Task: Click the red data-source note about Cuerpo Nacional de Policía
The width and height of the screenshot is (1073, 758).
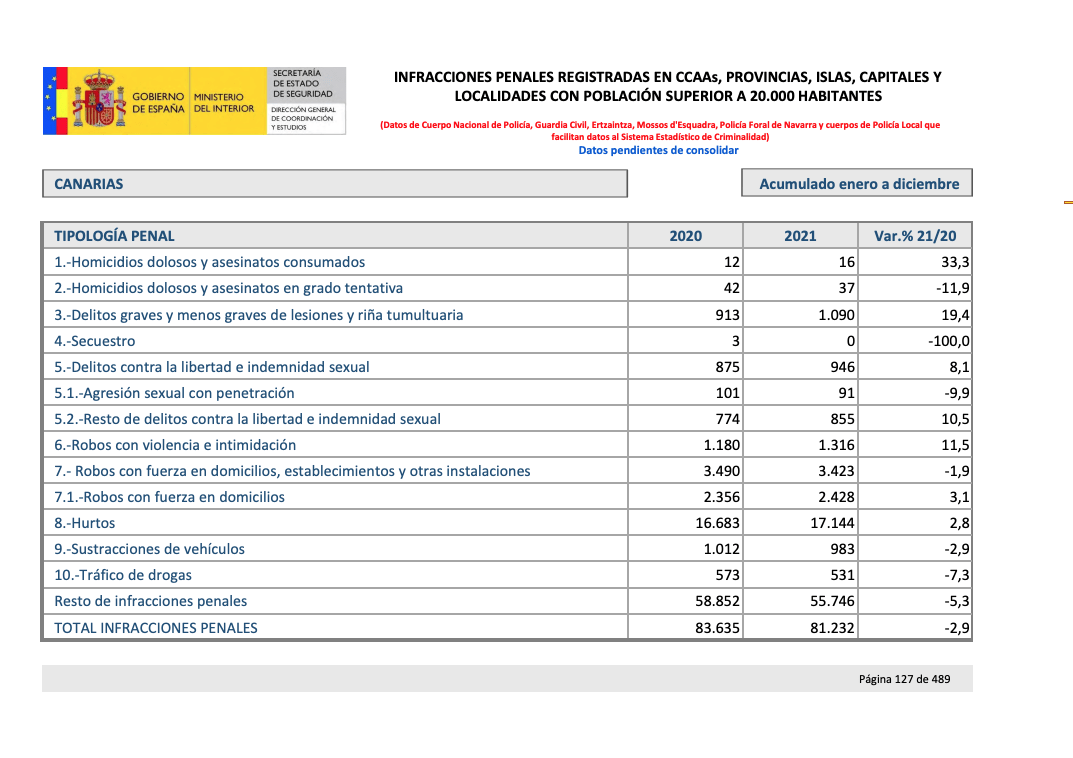Action: click(x=660, y=131)
